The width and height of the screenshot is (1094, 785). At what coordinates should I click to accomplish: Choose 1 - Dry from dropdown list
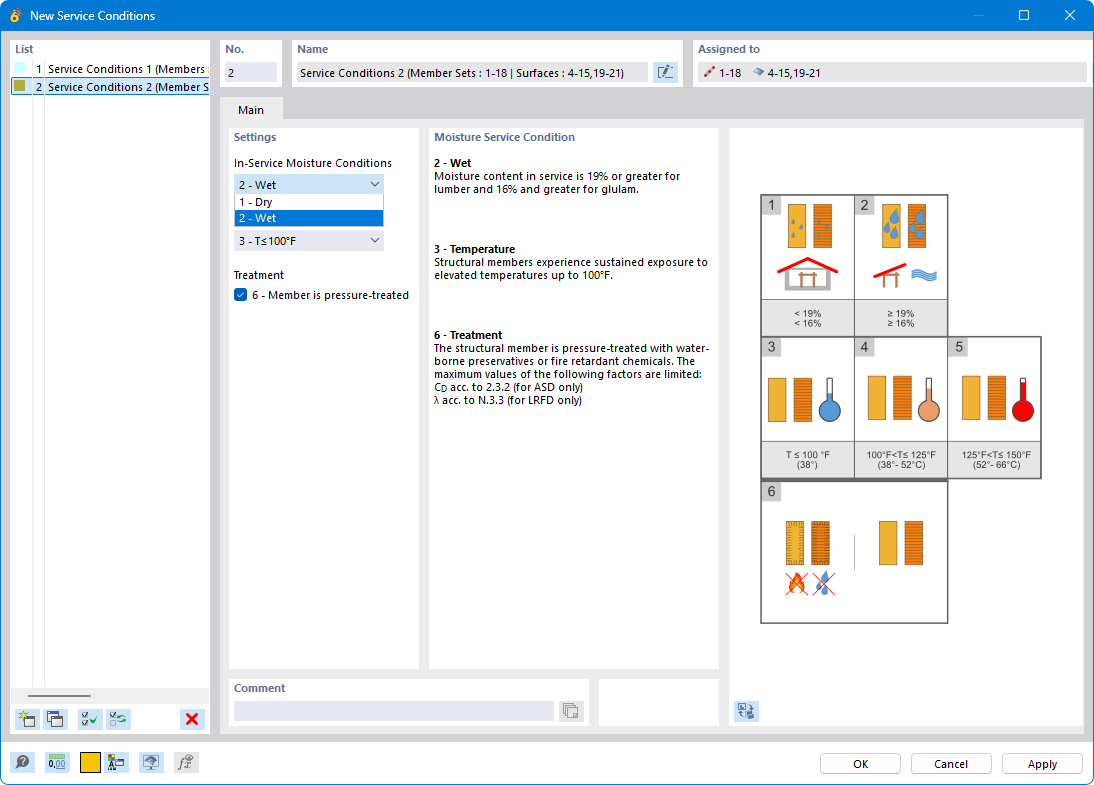click(x=309, y=202)
